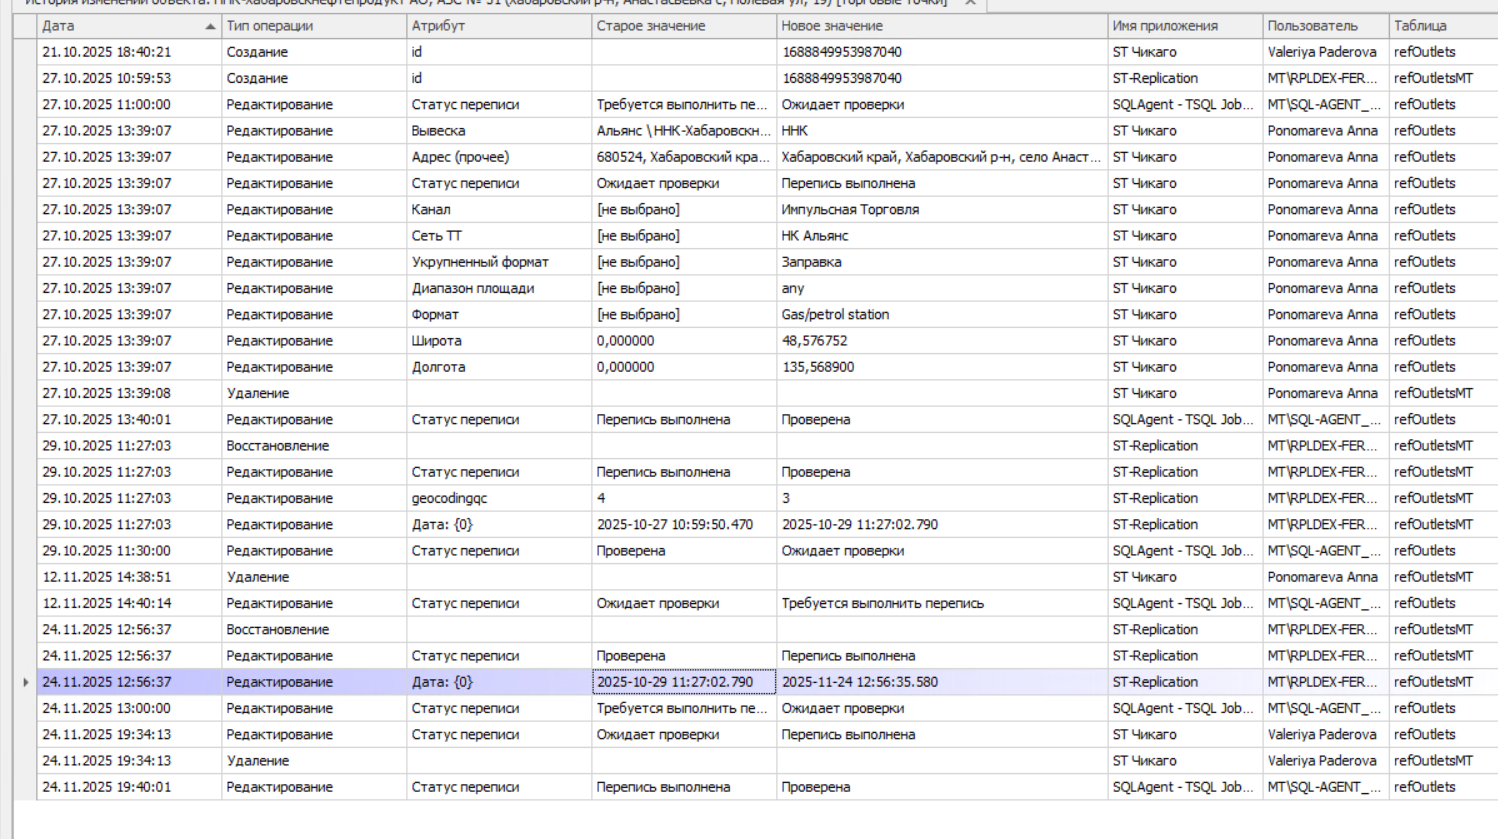This screenshot has width=1498, height=839.
Task: Select Valeriya Paderova in the 21.10.2025 row
Action: pos(1326,52)
